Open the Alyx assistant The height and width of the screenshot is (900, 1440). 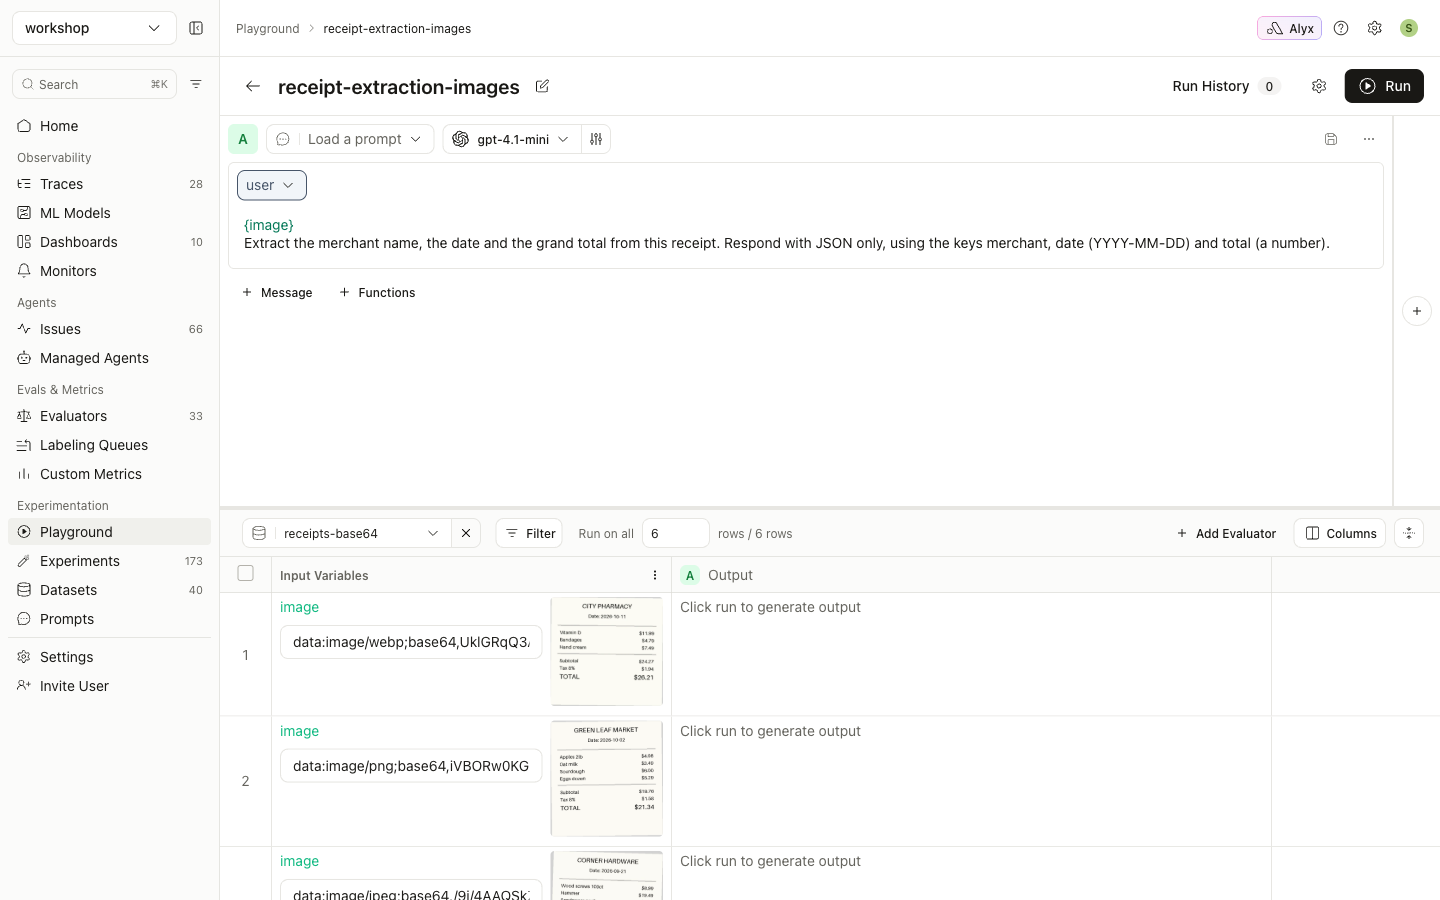(1289, 28)
